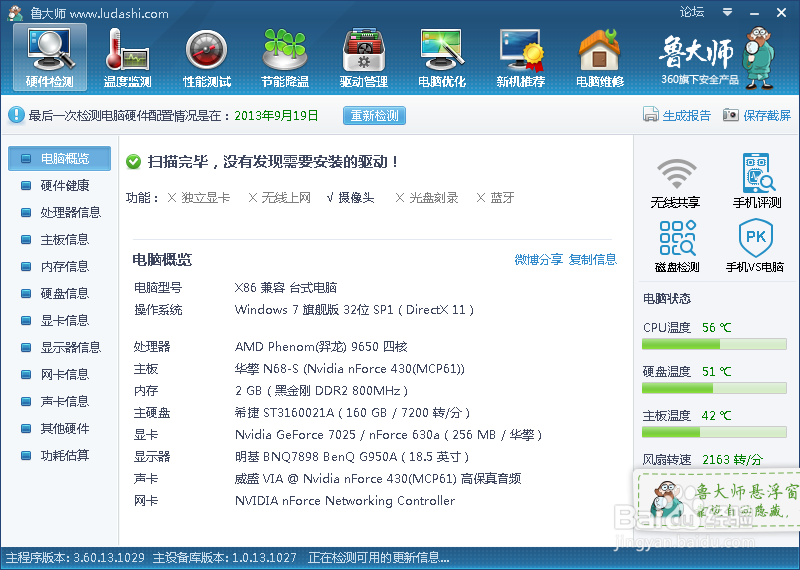Click the 主板温度 temperature bar
Image resolution: width=800 pixels, height=570 pixels.
(x=714, y=432)
